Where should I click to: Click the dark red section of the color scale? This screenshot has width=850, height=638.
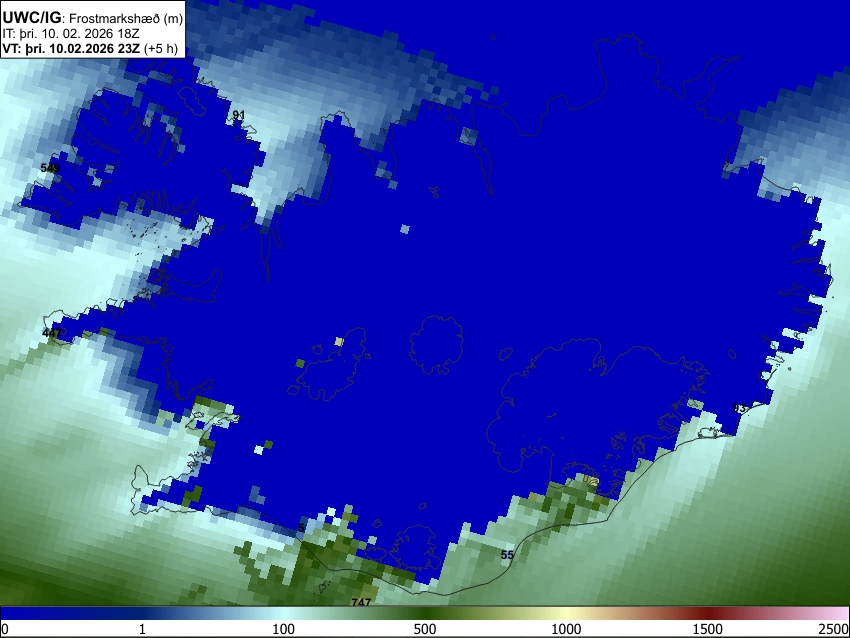pos(708,613)
